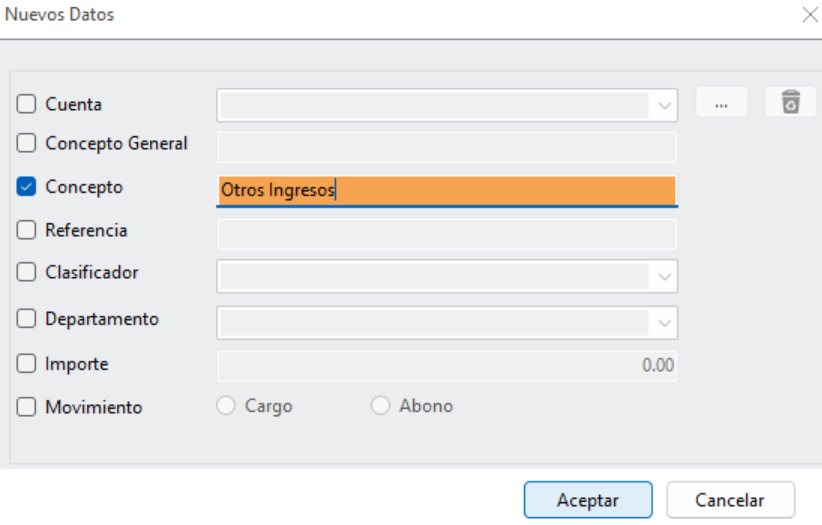822x525 pixels.
Task: Enable the Referencia checkbox
Action: (x=26, y=230)
